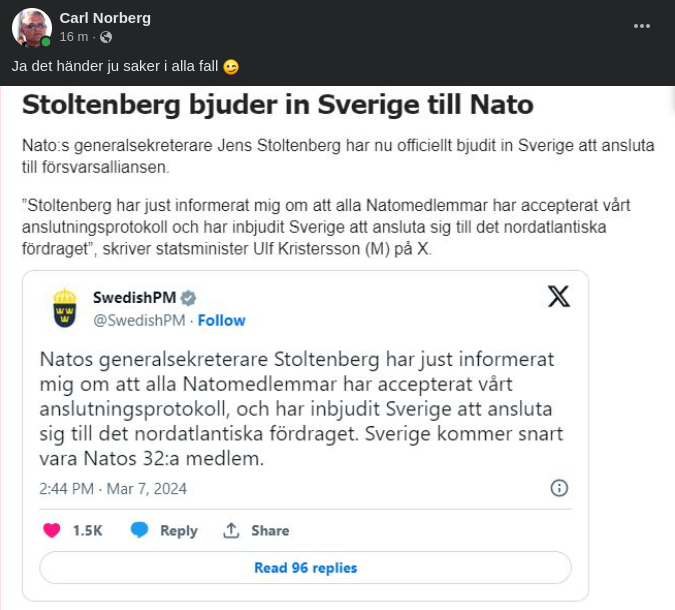This screenshot has width=675, height=610.
Task: Click the Carl Norberg name link
Action: coord(105,18)
